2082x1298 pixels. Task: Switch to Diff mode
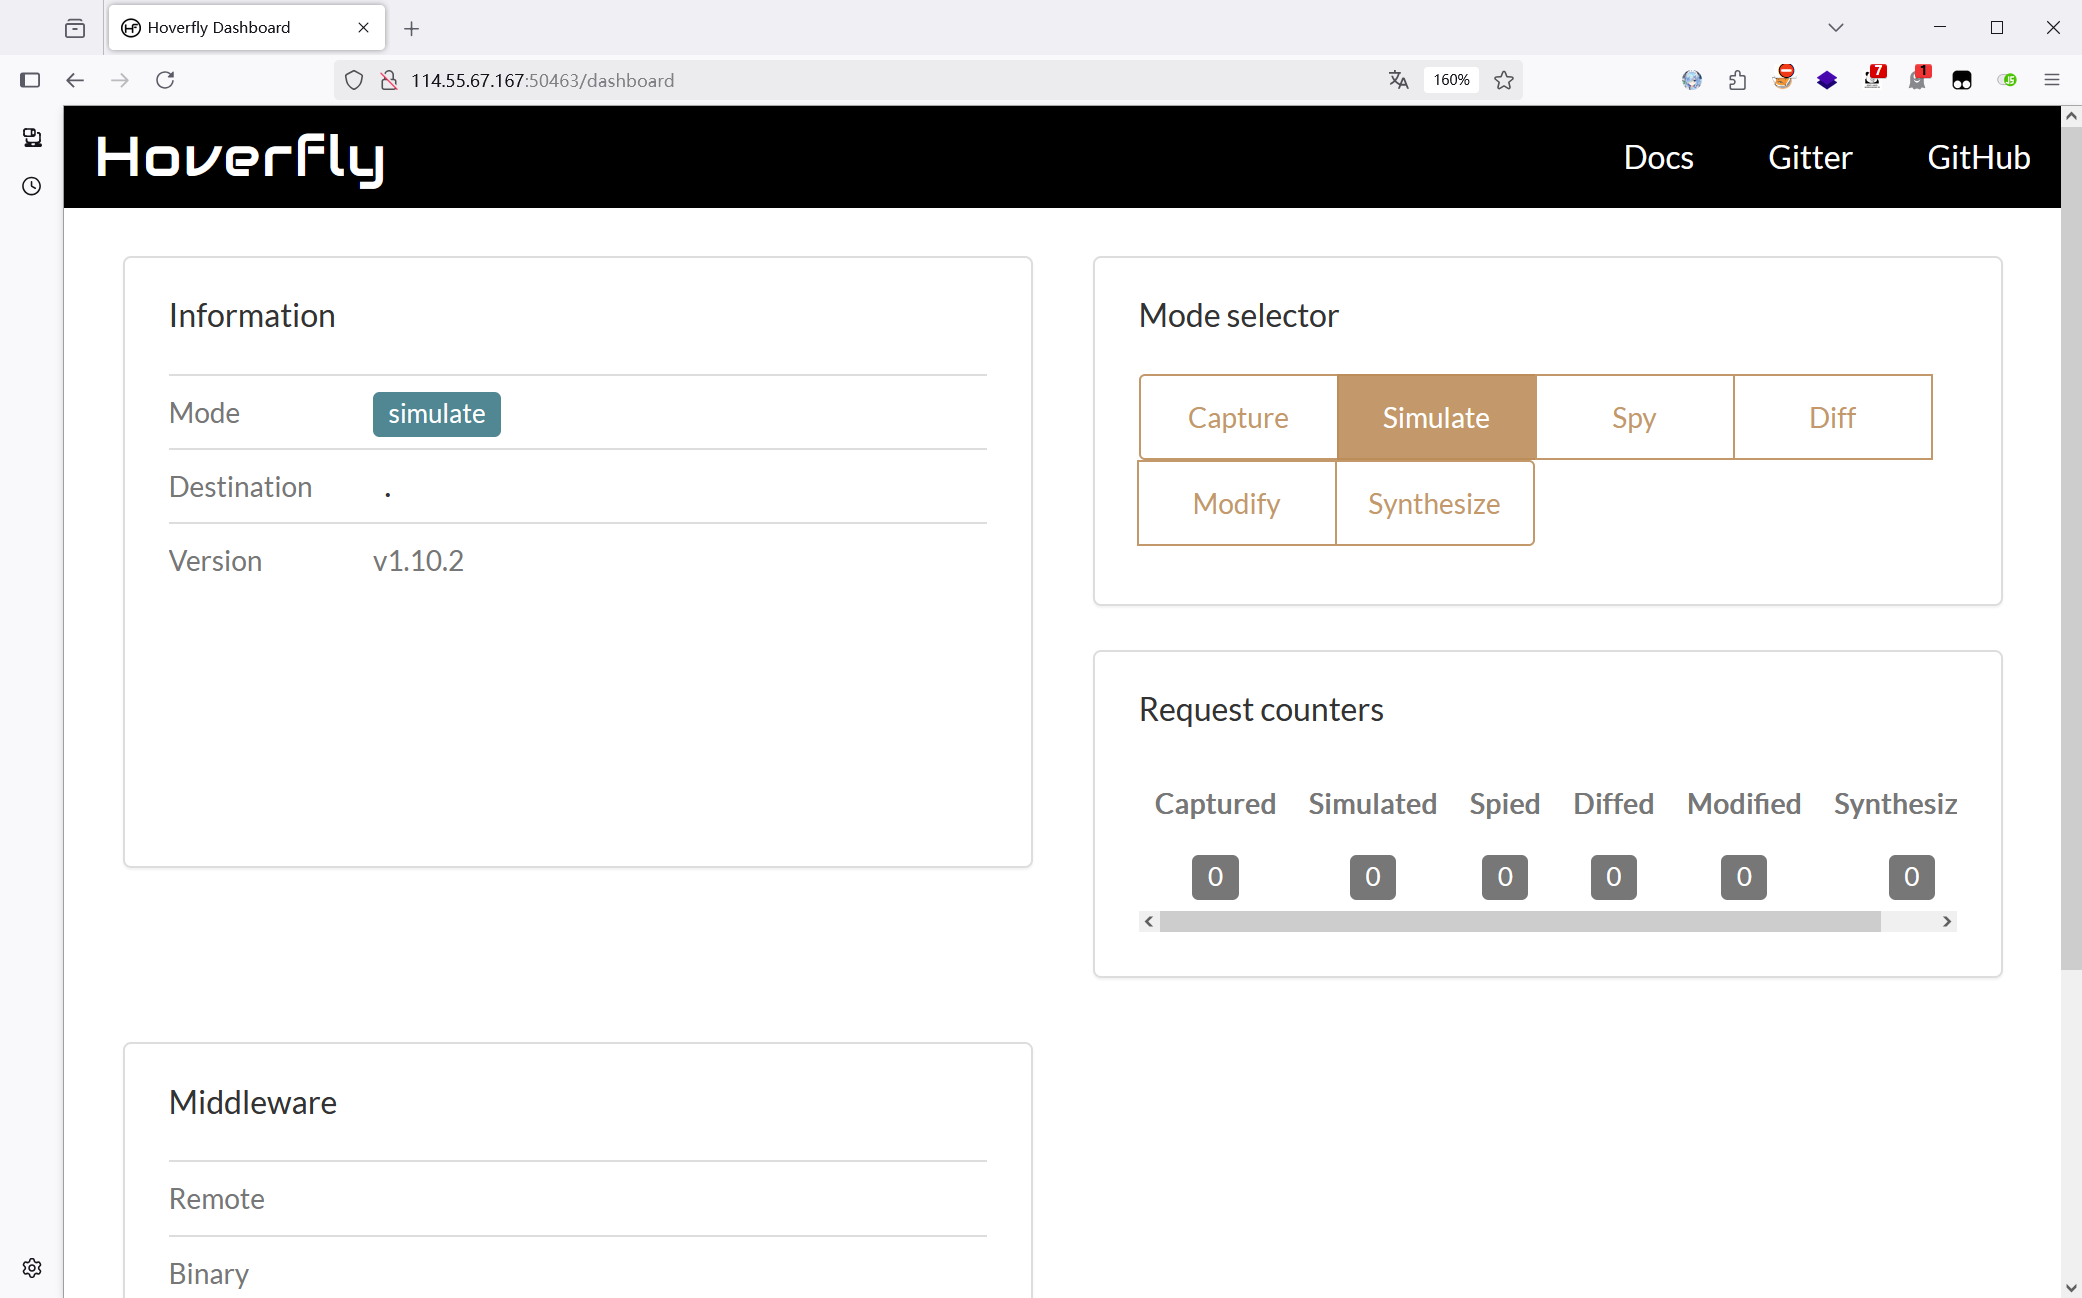[x=1832, y=417]
